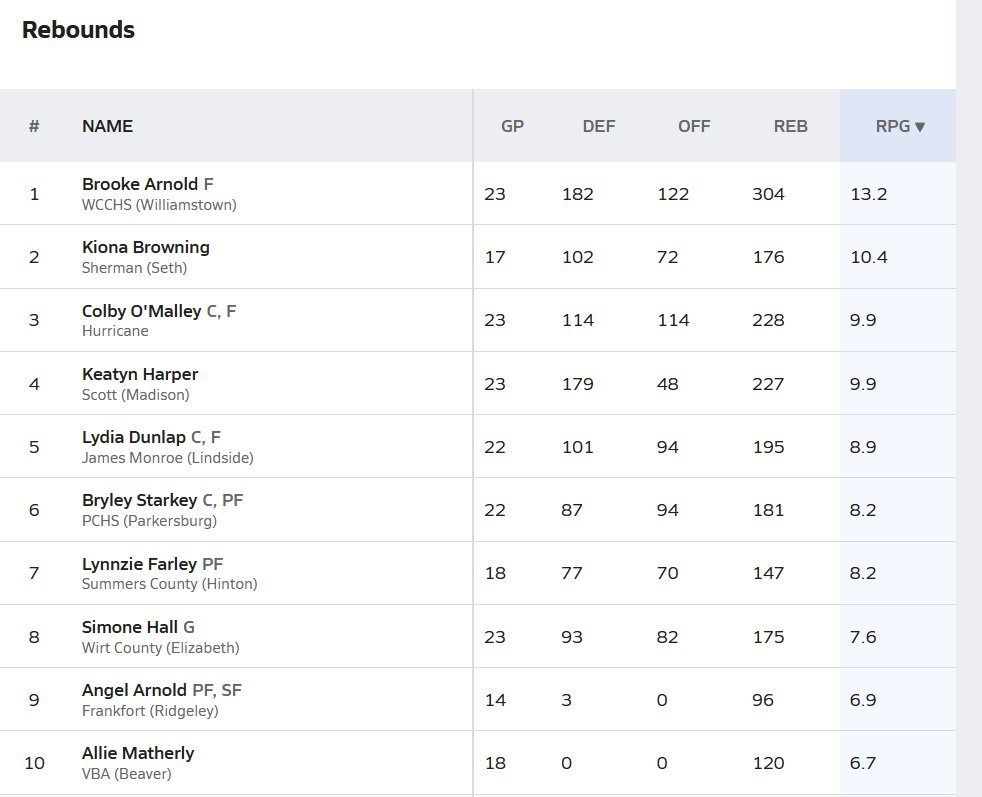This screenshot has width=982, height=797.
Task: Open Brooke Arnold player profile
Action: (x=140, y=184)
